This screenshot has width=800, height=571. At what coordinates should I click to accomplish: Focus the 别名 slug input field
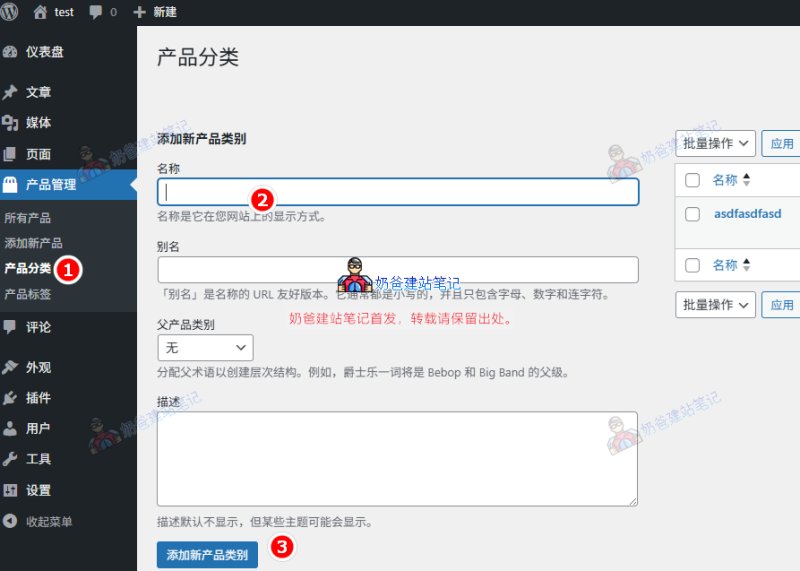coord(398,269)
